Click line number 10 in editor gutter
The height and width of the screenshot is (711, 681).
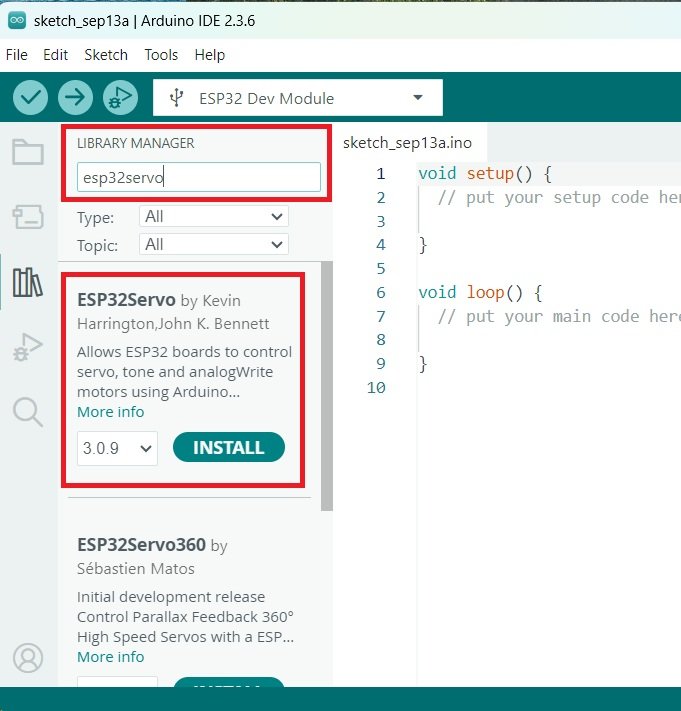(376, 388)
